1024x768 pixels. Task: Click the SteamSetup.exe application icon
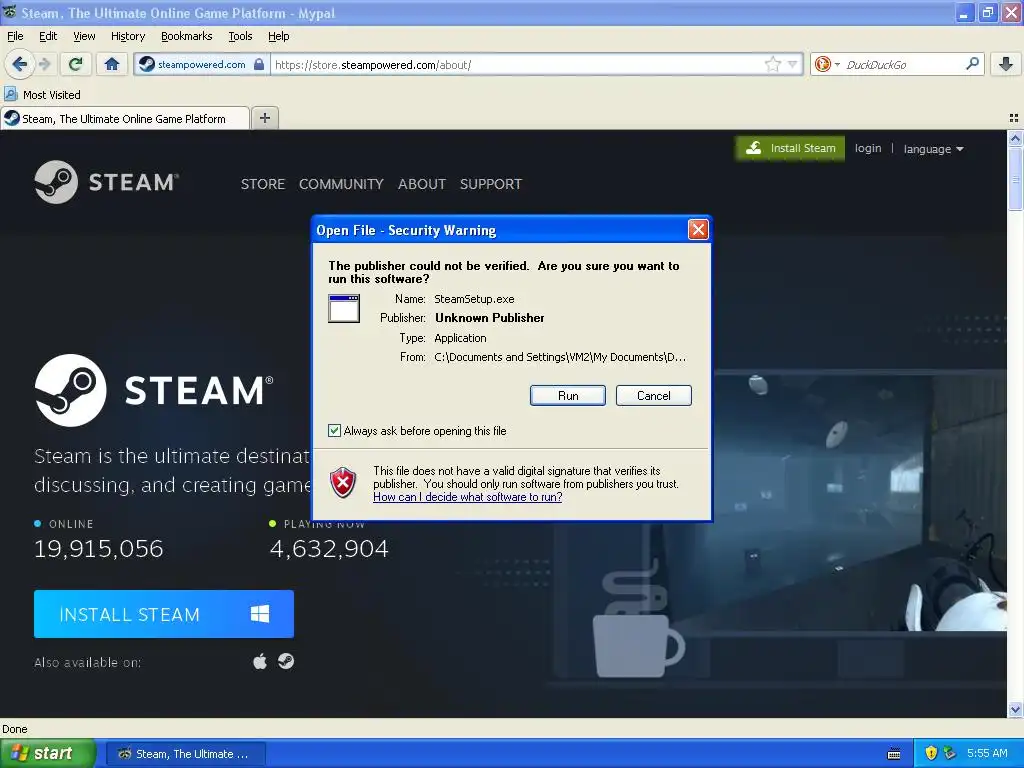344,308
